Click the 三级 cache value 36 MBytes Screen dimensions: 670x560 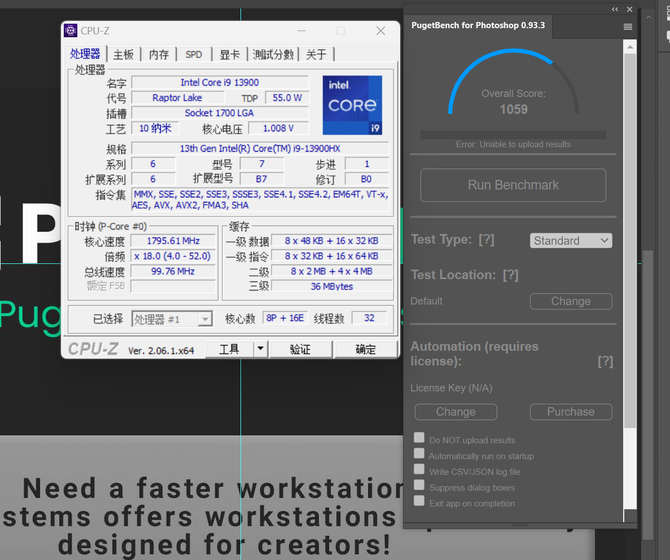[x=332, y=287]
